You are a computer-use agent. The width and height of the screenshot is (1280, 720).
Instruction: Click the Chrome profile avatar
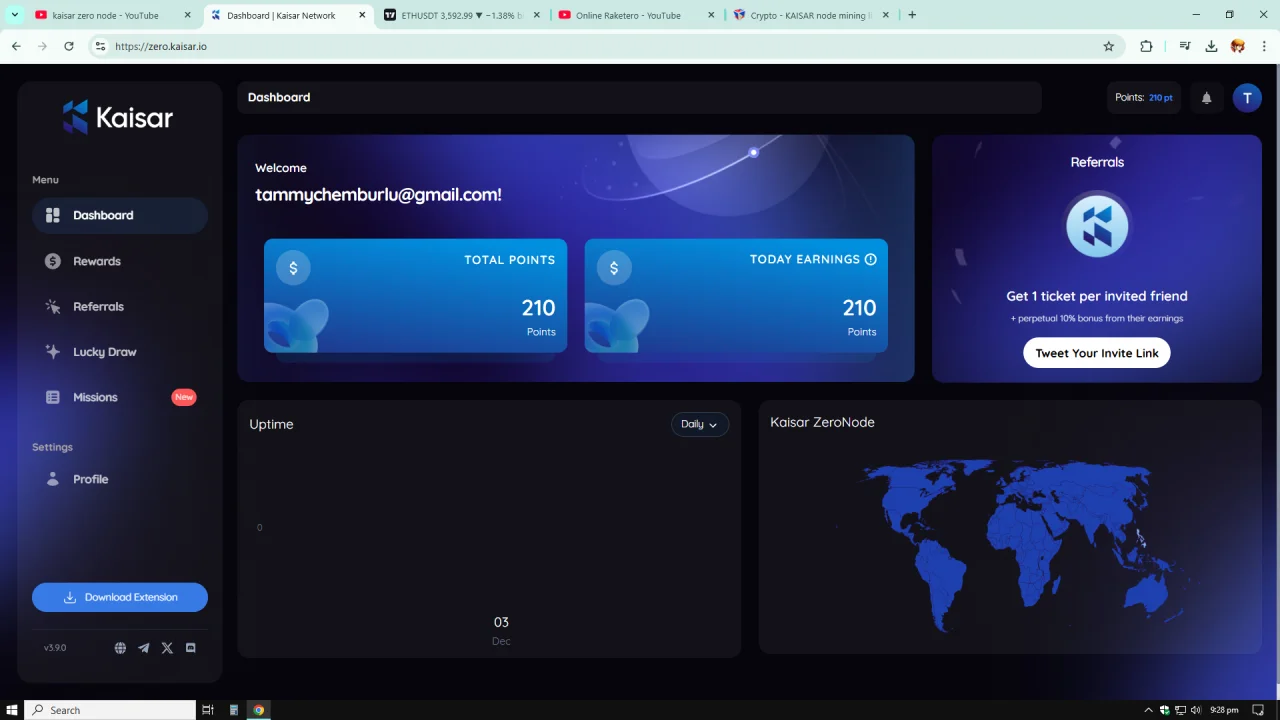pos(1238,46)
